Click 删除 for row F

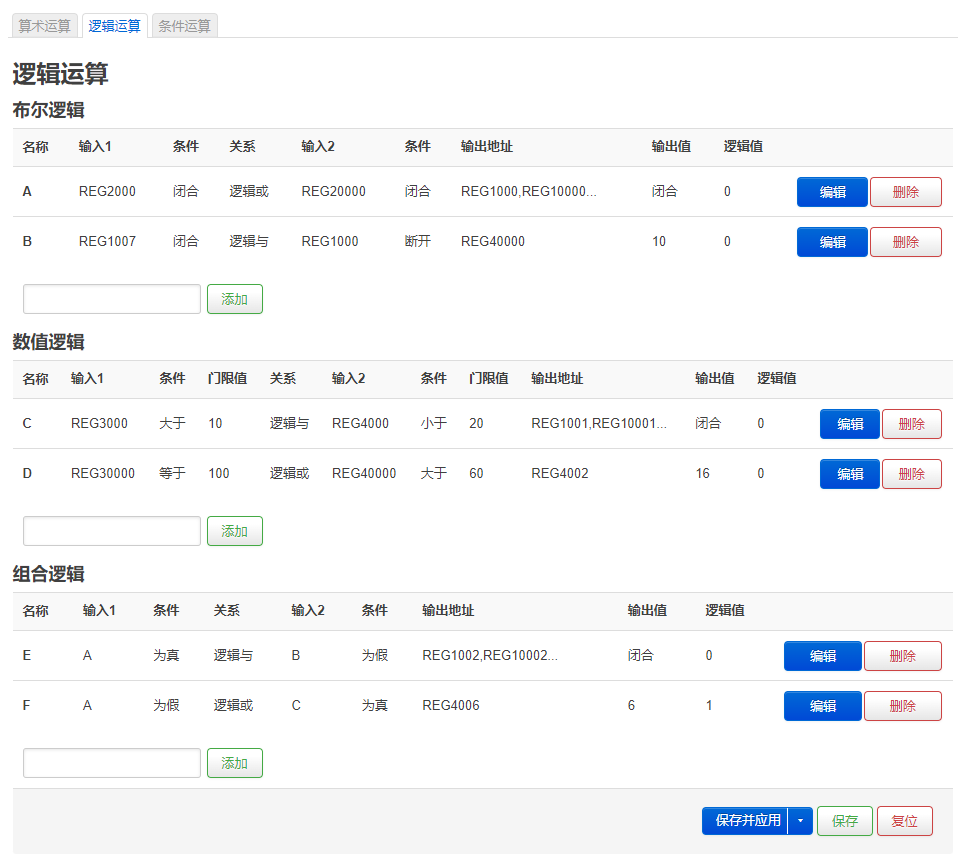point(903,706)
